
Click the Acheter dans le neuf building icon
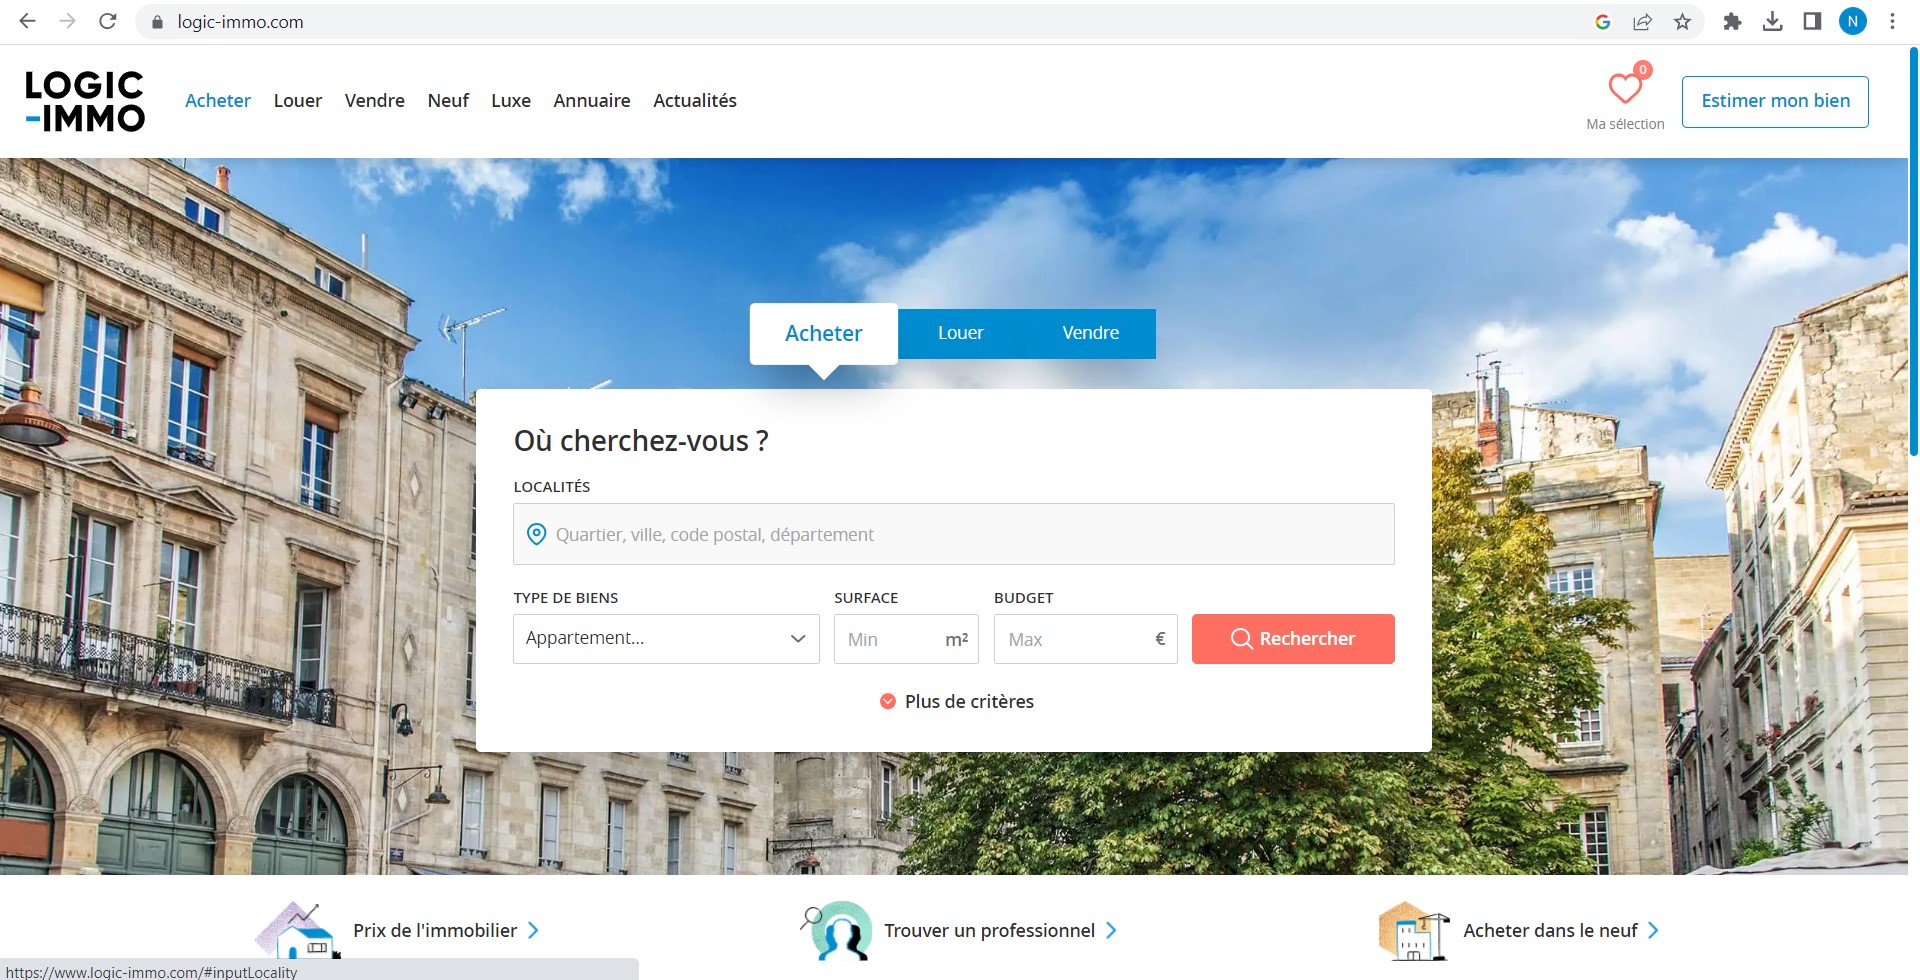coord(1411,931)
